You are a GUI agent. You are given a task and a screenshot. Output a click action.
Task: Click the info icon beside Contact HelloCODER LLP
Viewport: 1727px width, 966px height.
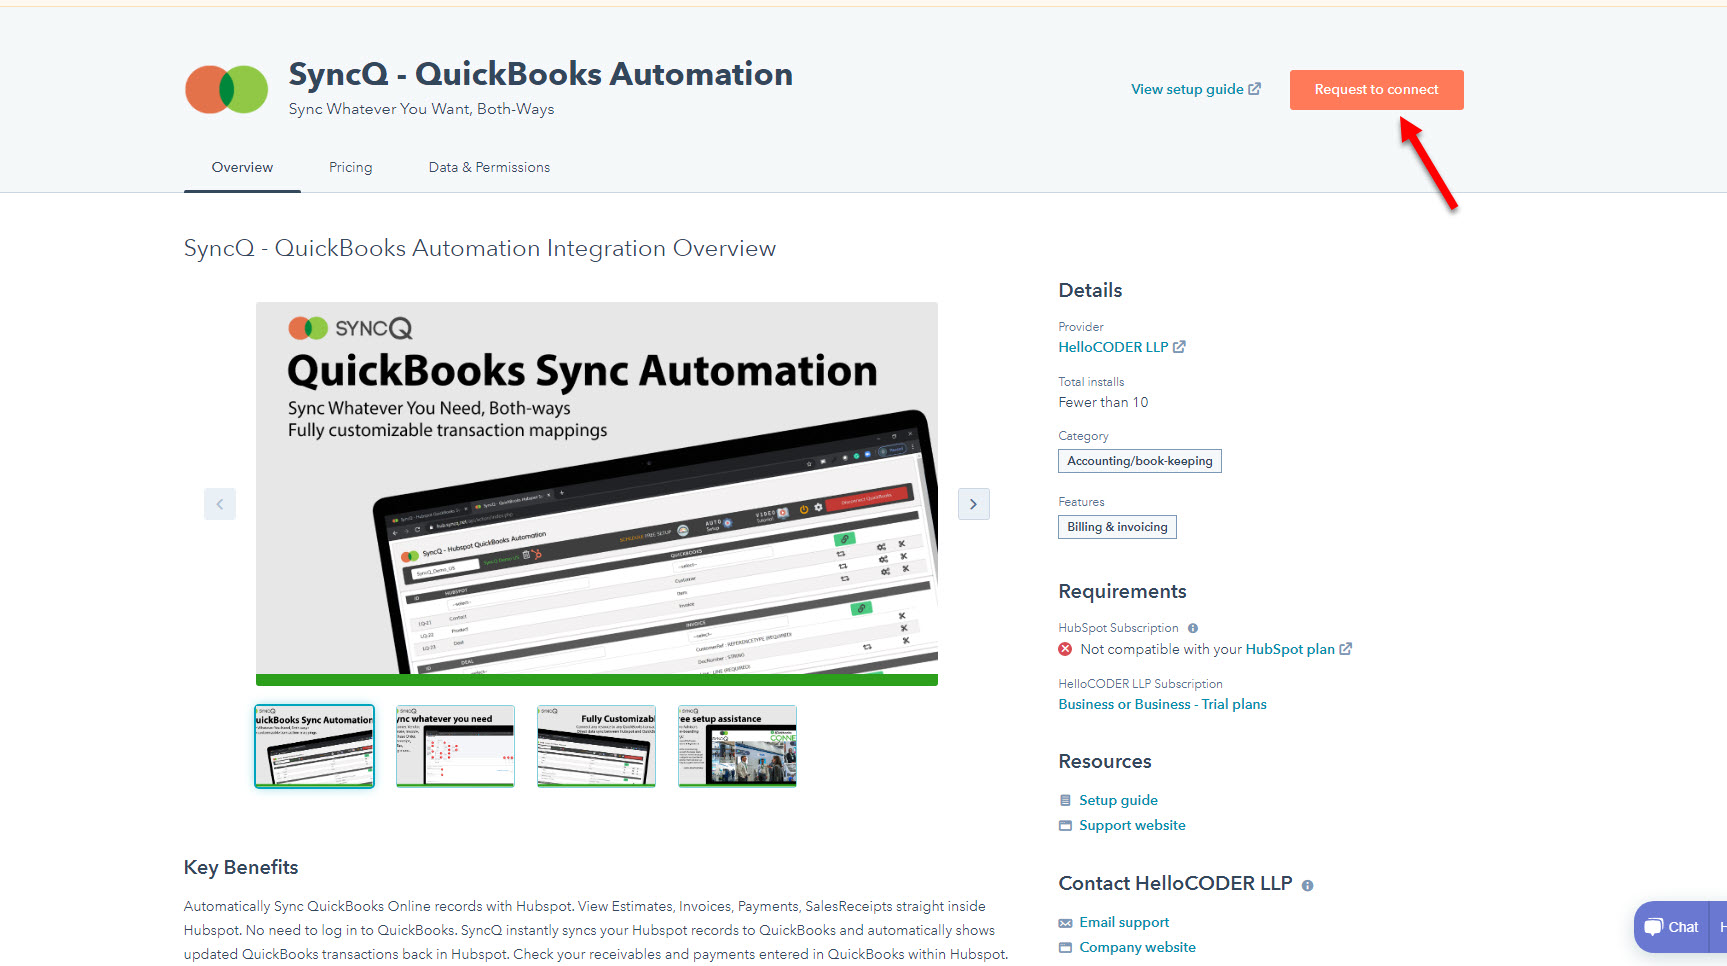click(x=1308, y=884)
